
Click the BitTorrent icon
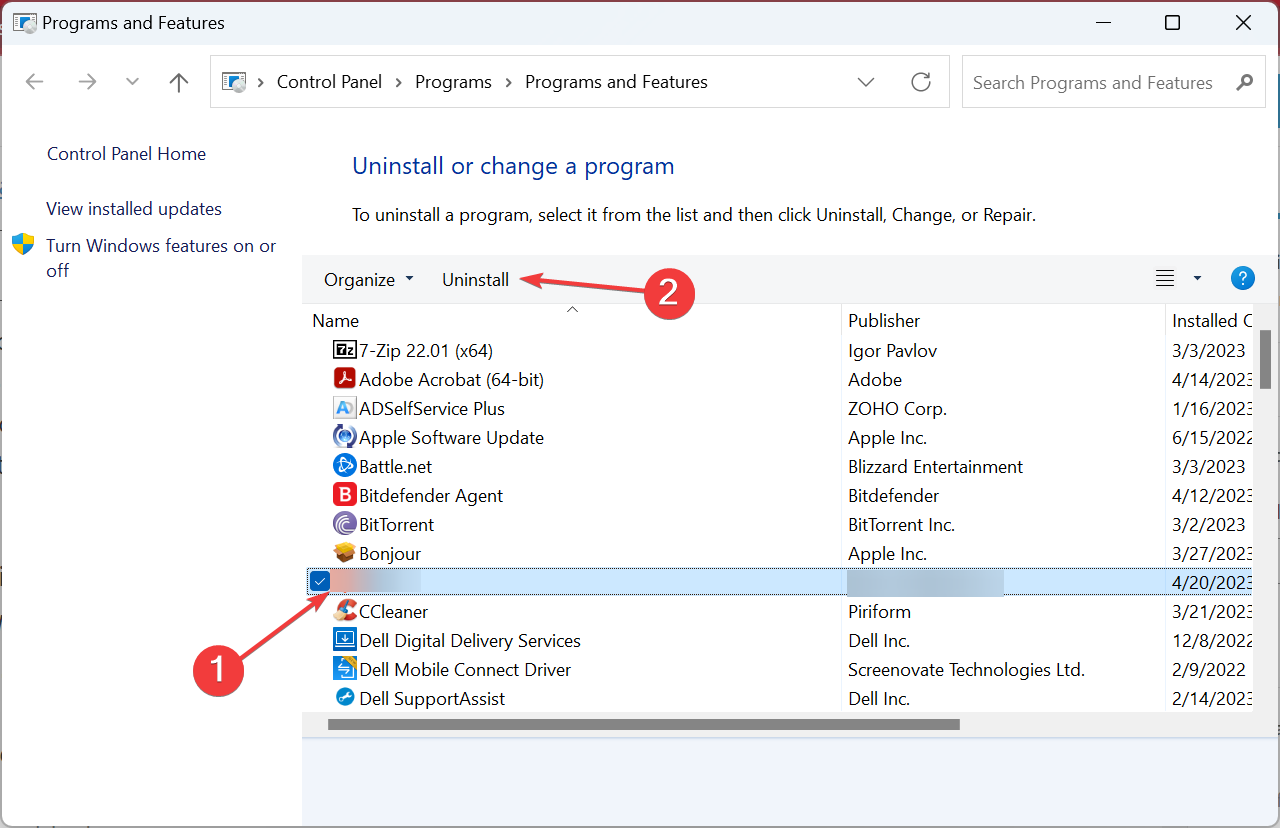tap(345, 524)
